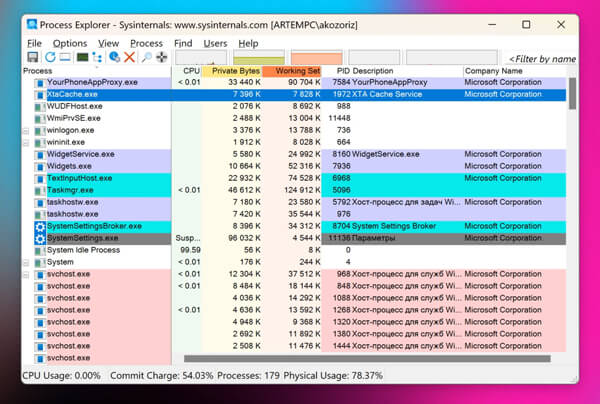Click the gear icon of SystemSettingsBroker.exe
The width and height of the screenshot is (600, 404).
39,226
